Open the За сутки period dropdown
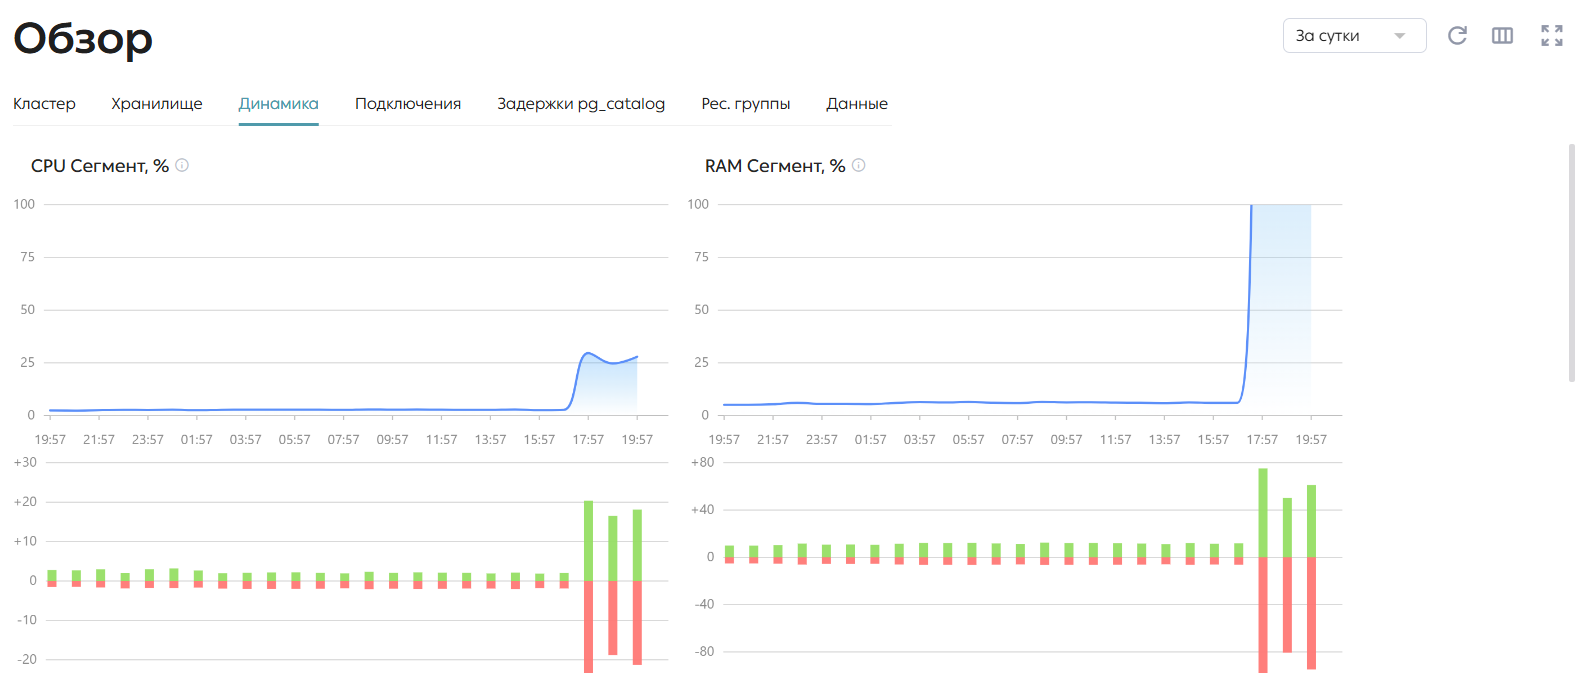The width and height of the screenshot is (1590, 680). [x=1354, y=36]
